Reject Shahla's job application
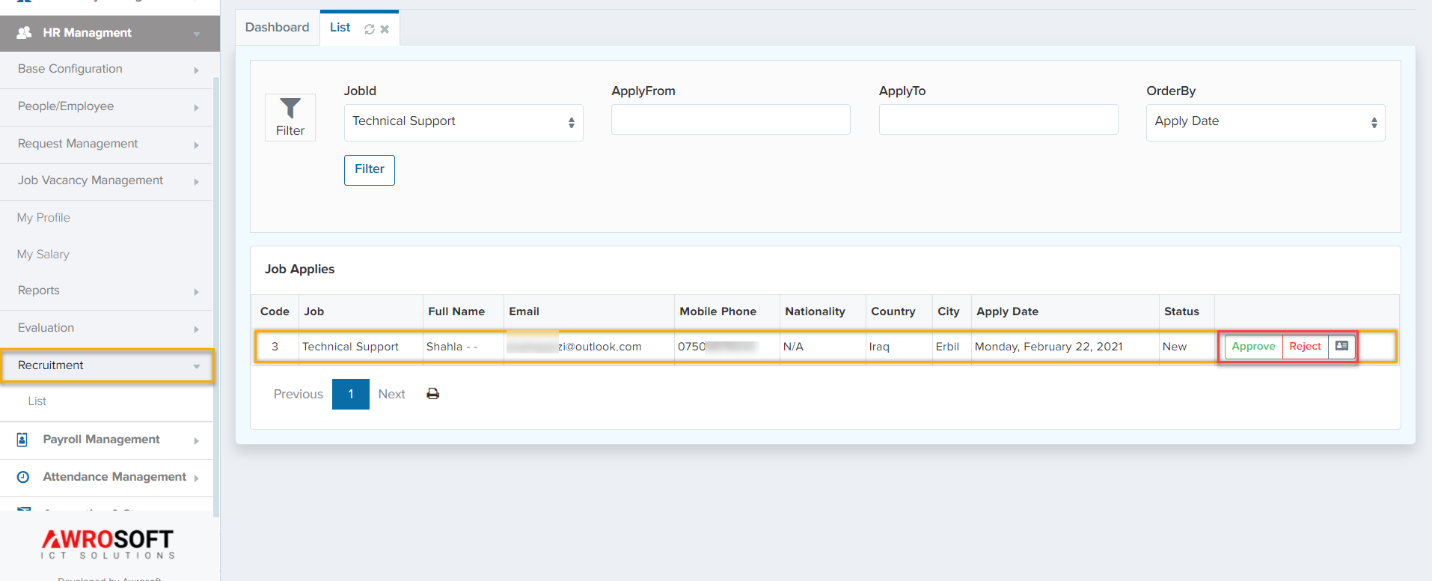Image resolution: width=1432 pixels, height=581 pixels. [x=1305, y=346]
